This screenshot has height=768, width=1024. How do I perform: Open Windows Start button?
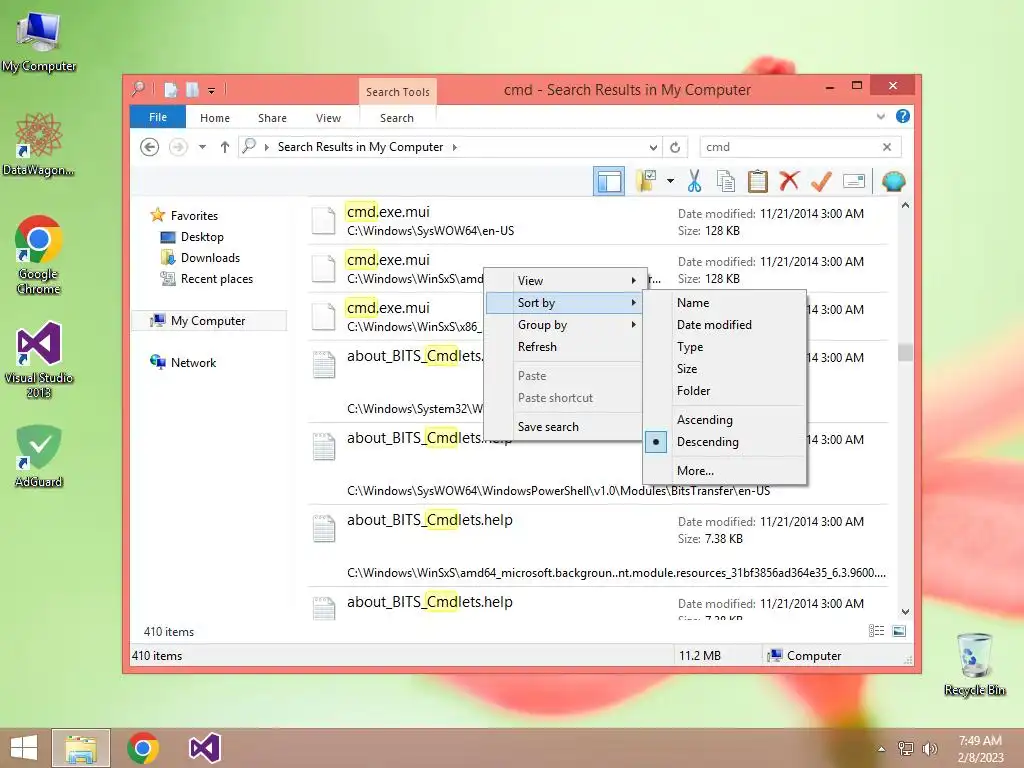(x=24, y=748)
